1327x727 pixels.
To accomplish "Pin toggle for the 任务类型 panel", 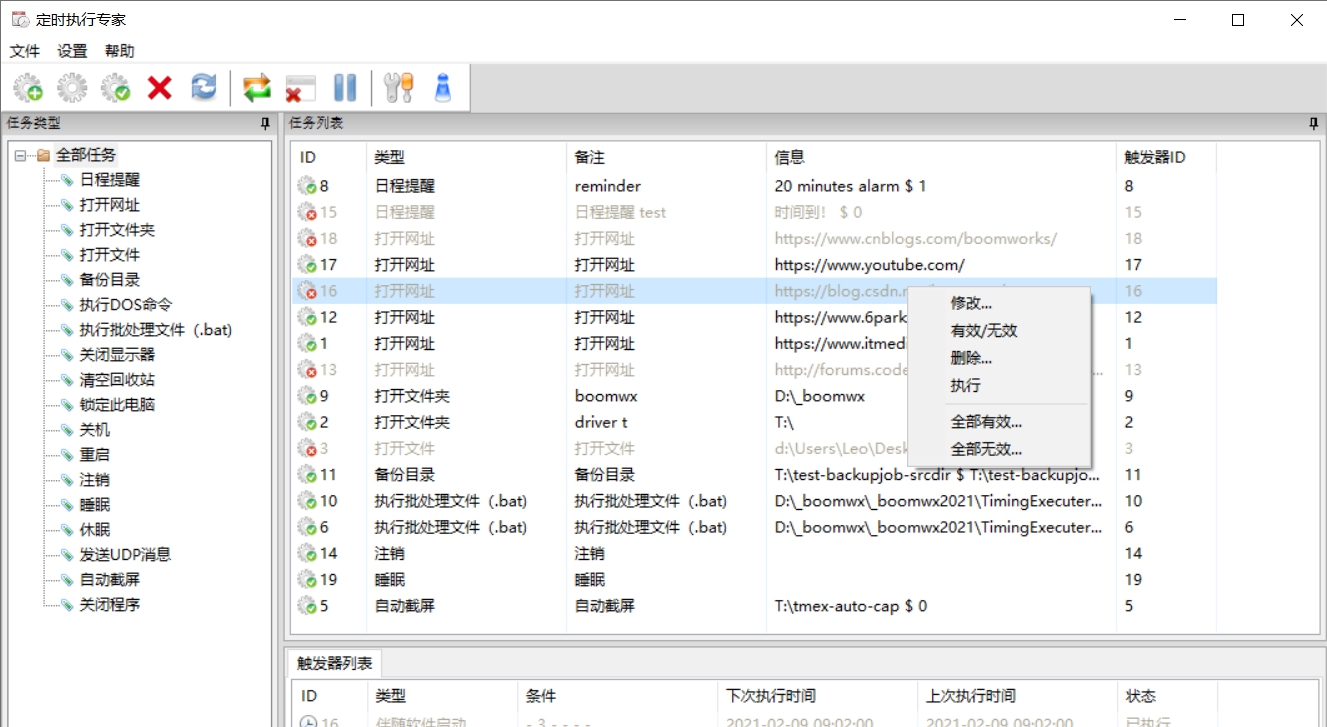I will pyautogui.click(x=265, y=123).
